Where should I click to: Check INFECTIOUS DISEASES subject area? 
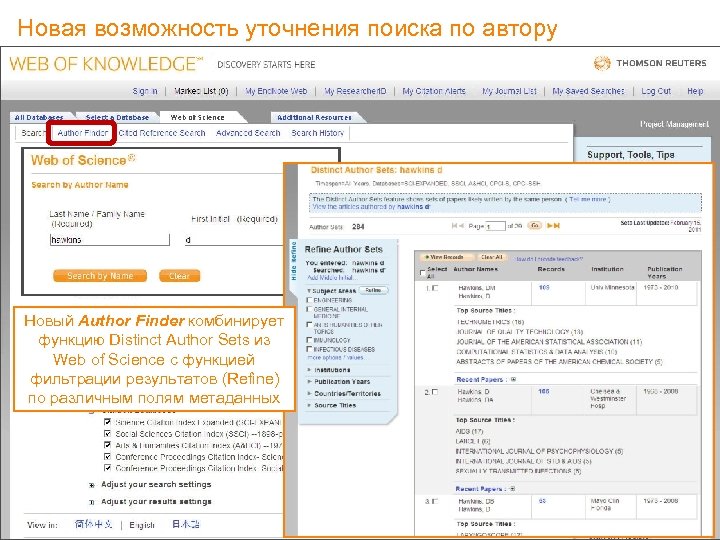(309, 349)
